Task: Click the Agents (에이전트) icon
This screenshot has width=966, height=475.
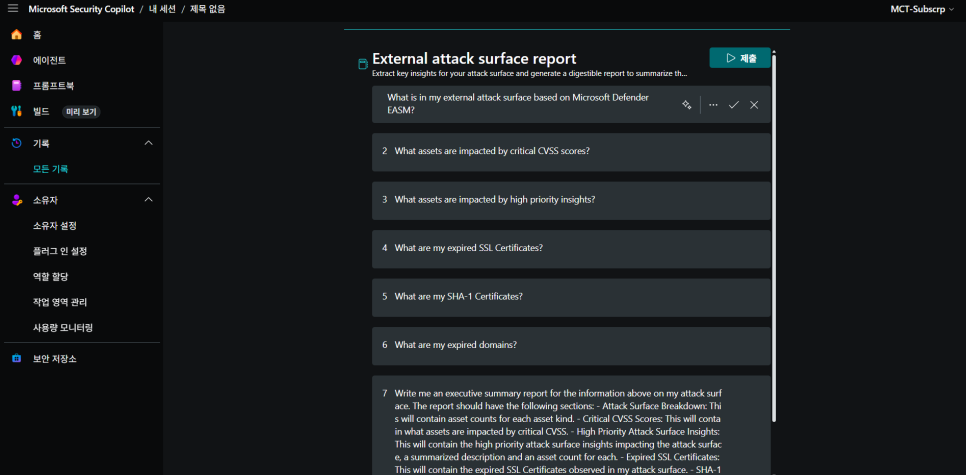Action: 17,60
